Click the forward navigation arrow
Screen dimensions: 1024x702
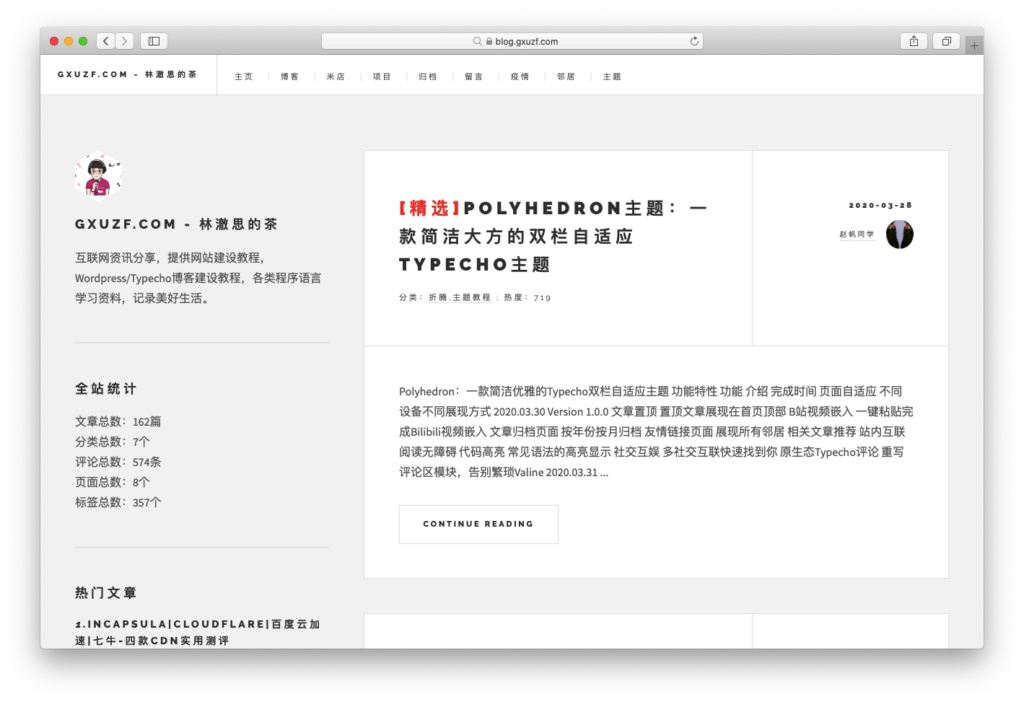point(124,41)
